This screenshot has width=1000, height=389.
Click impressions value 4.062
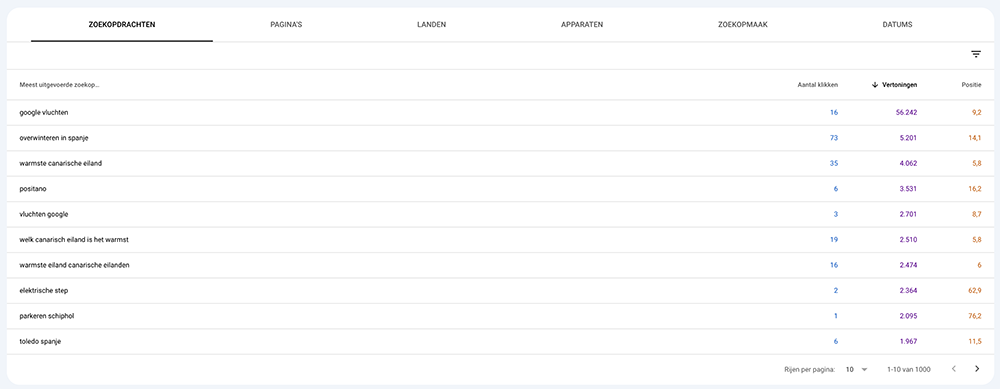pos(908,163)
